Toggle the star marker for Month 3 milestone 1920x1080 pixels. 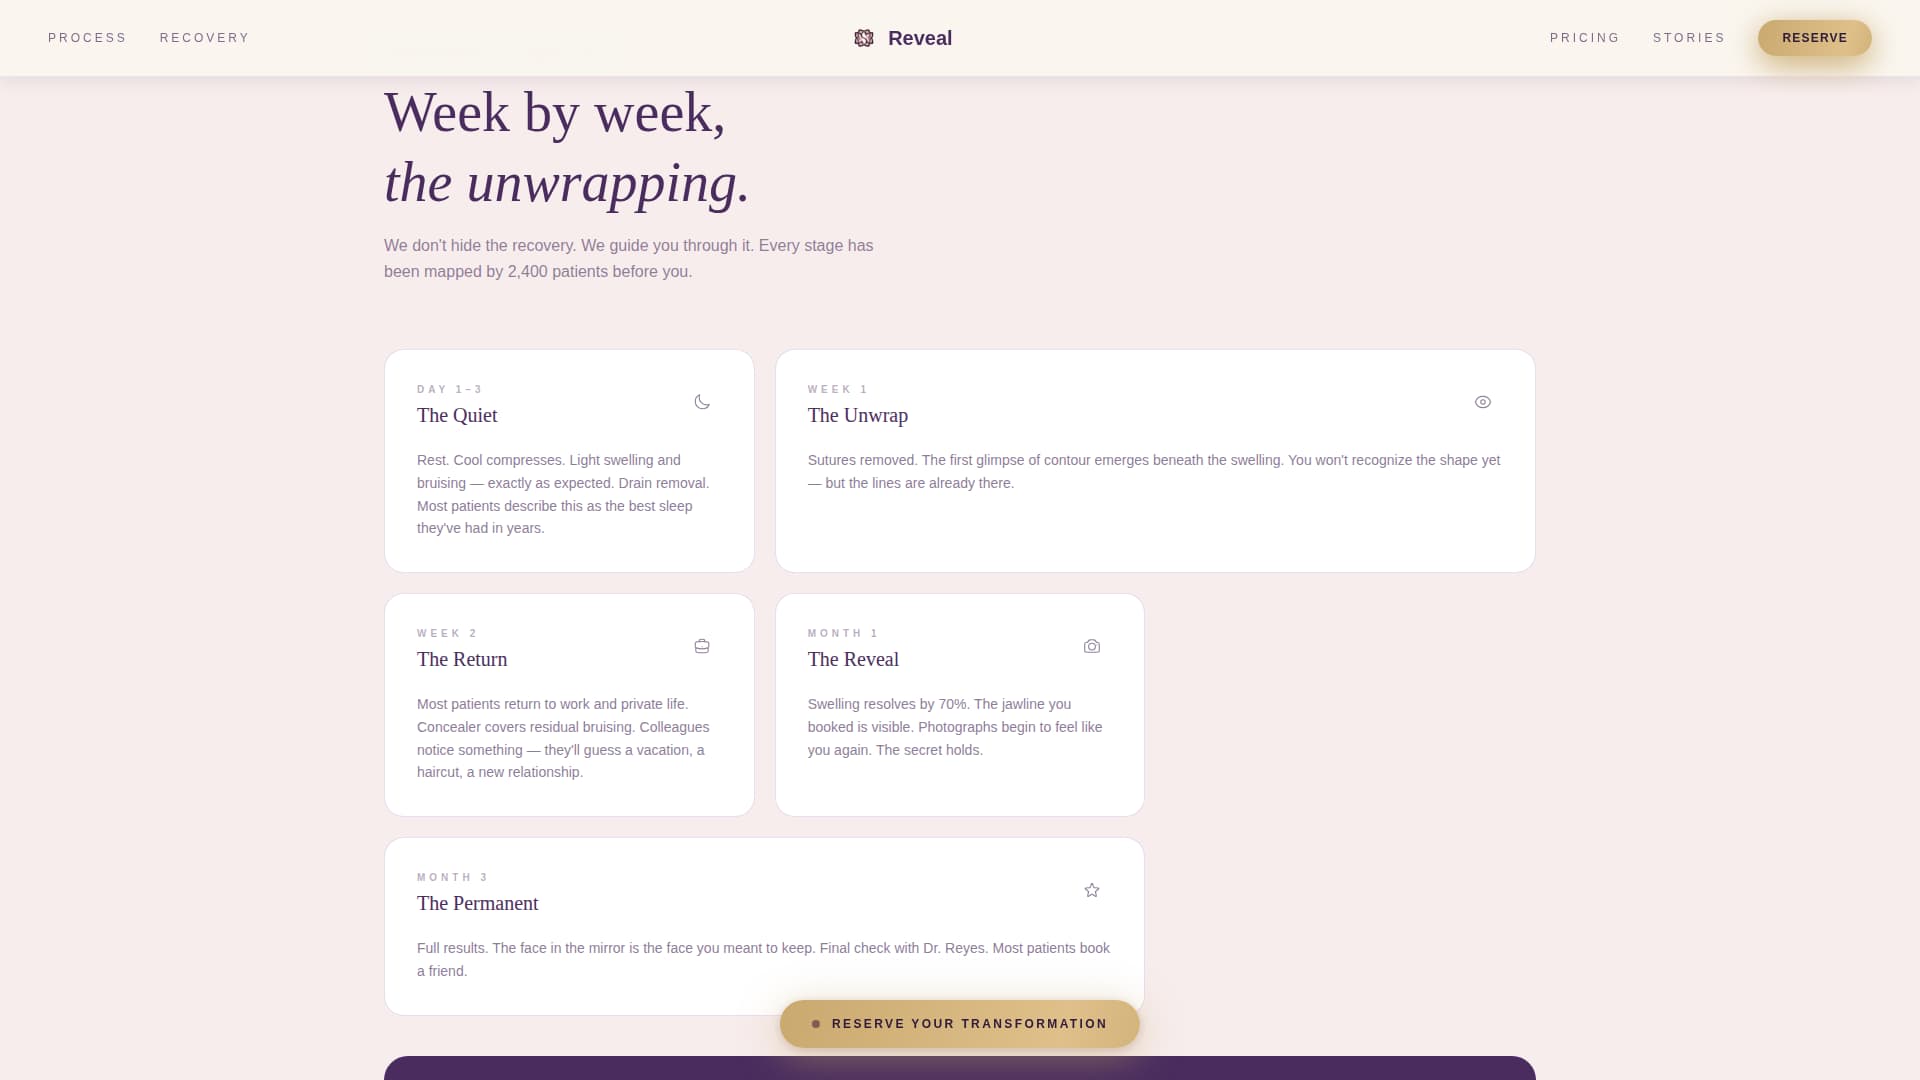click(1091, 890)
